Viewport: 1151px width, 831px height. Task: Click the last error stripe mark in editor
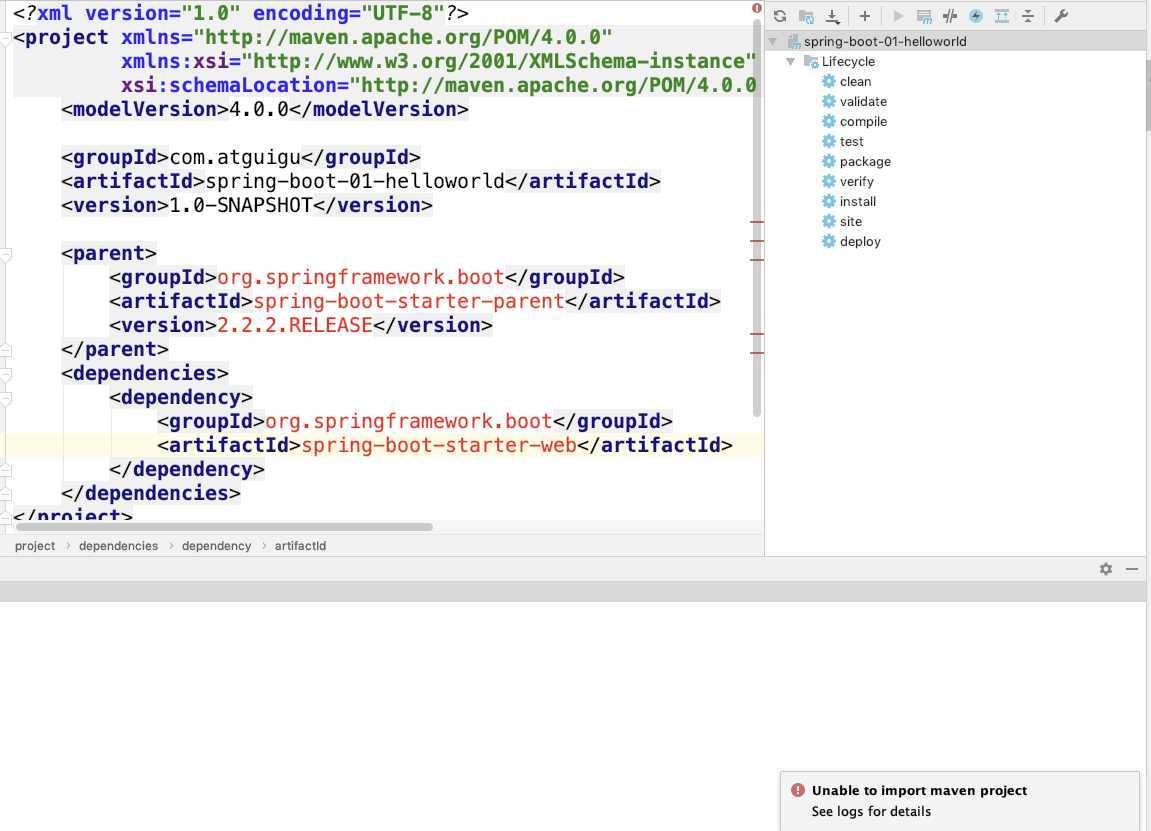(x=757, y=353)
